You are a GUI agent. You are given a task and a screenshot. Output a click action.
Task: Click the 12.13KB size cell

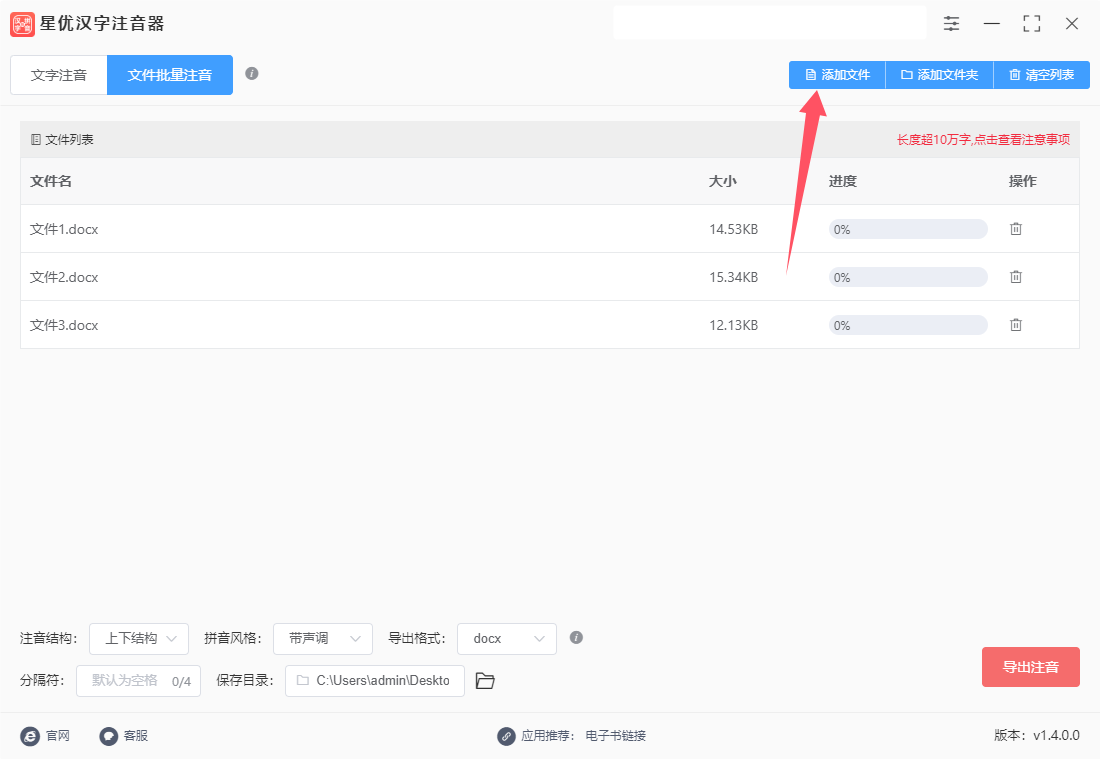click(x=734, y=326)
